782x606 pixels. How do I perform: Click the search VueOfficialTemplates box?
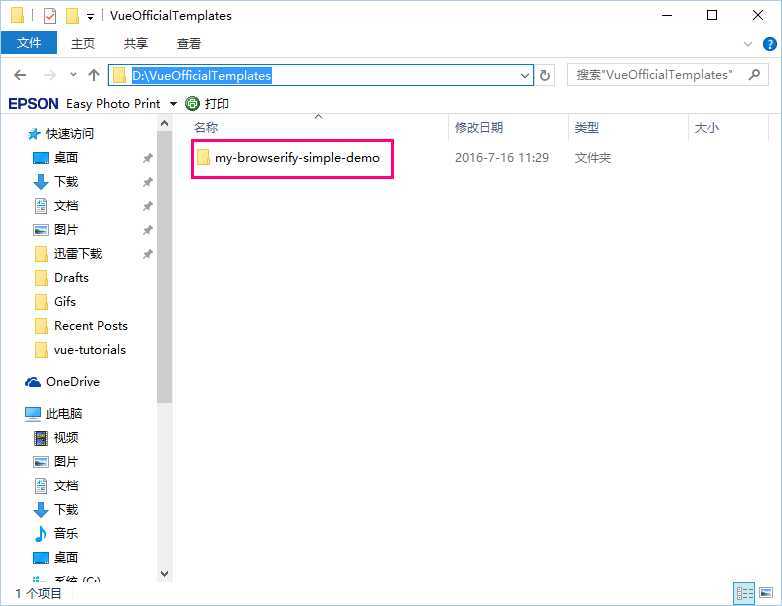(667, 75)
